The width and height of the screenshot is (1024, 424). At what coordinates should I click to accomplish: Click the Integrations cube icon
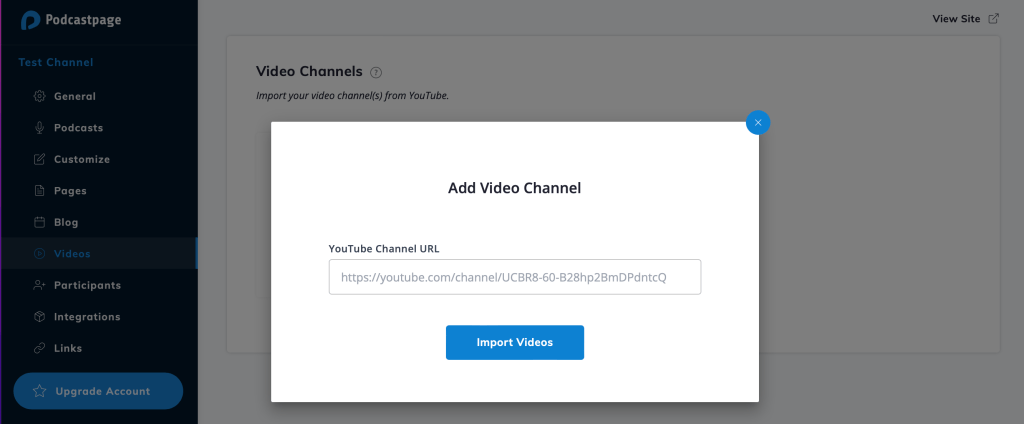(x=39, y=316)
